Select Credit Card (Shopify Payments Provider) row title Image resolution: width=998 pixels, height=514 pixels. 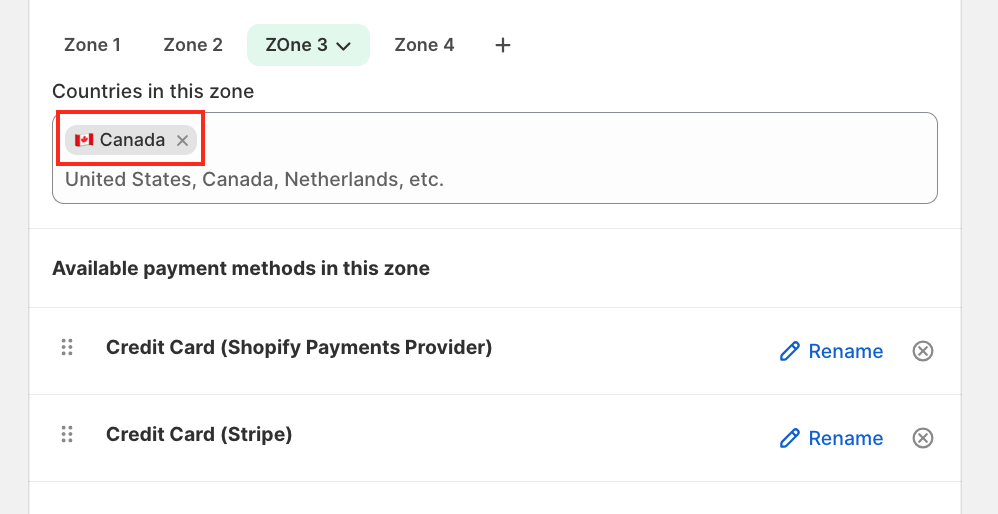point(299,347)
